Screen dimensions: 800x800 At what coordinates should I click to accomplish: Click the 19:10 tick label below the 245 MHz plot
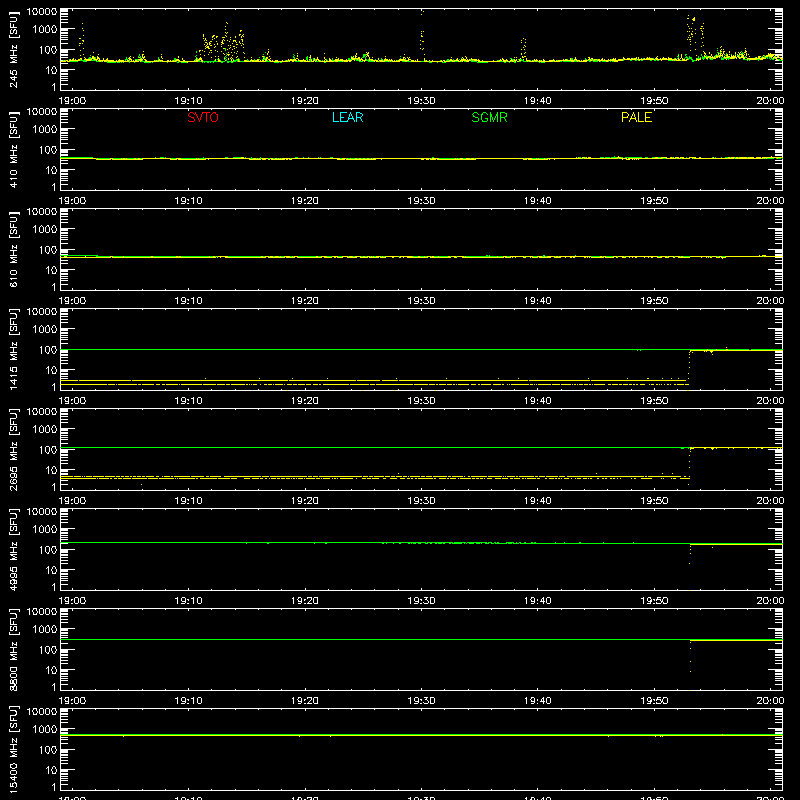click(188, 101)
